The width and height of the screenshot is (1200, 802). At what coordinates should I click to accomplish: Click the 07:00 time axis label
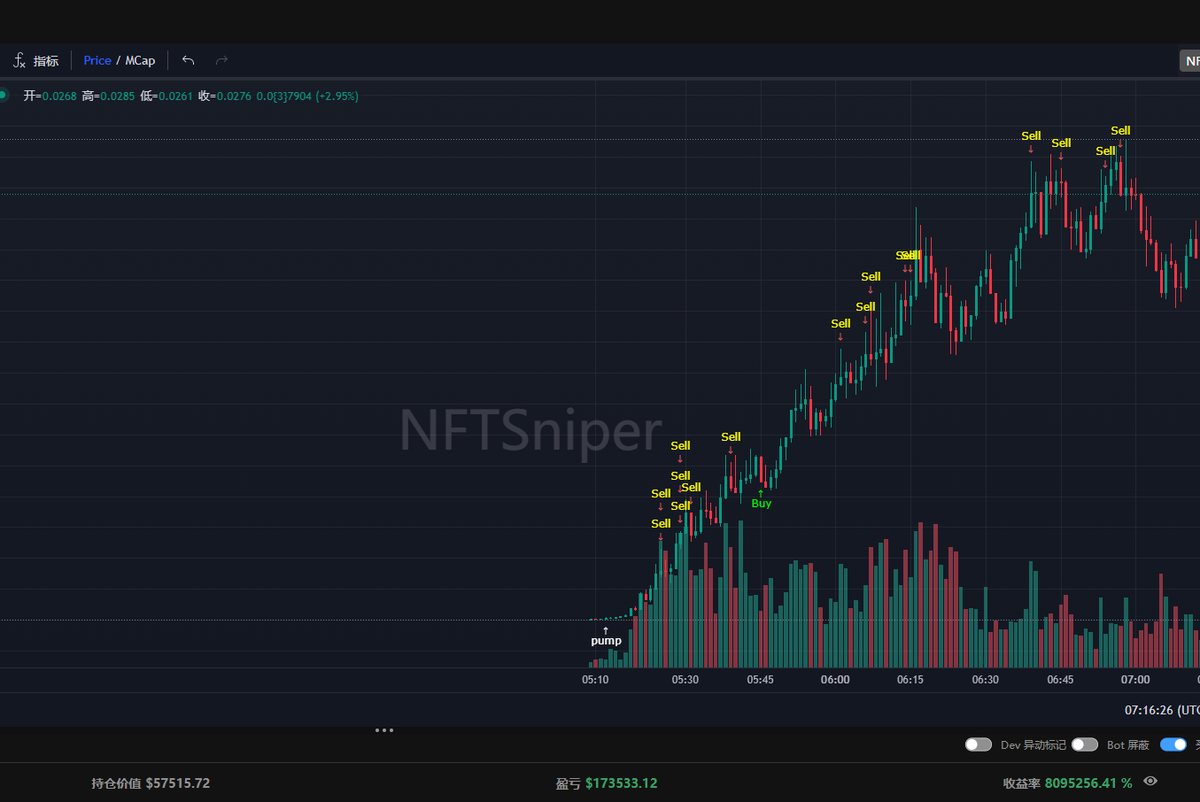[1135, 680]
